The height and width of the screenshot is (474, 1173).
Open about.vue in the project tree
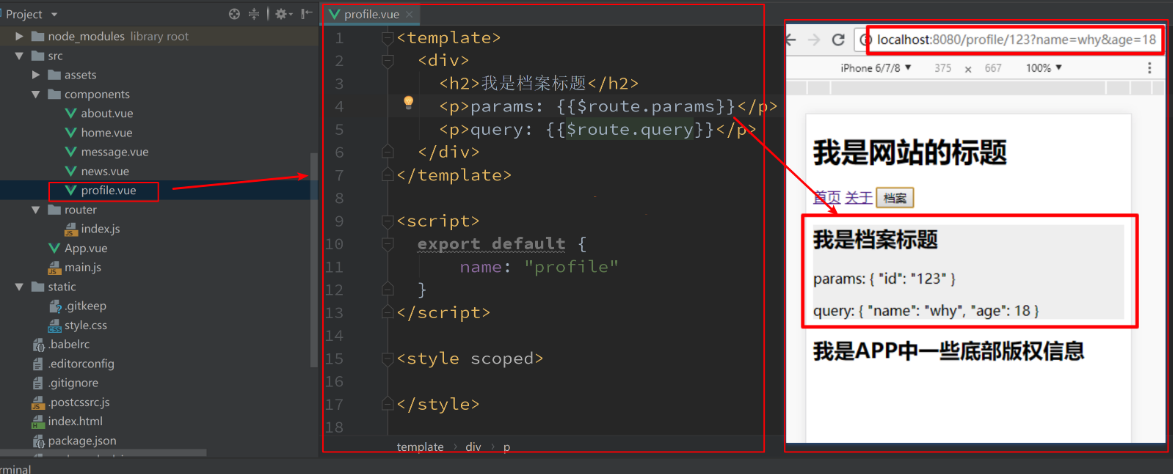click(x=99, y=113)
